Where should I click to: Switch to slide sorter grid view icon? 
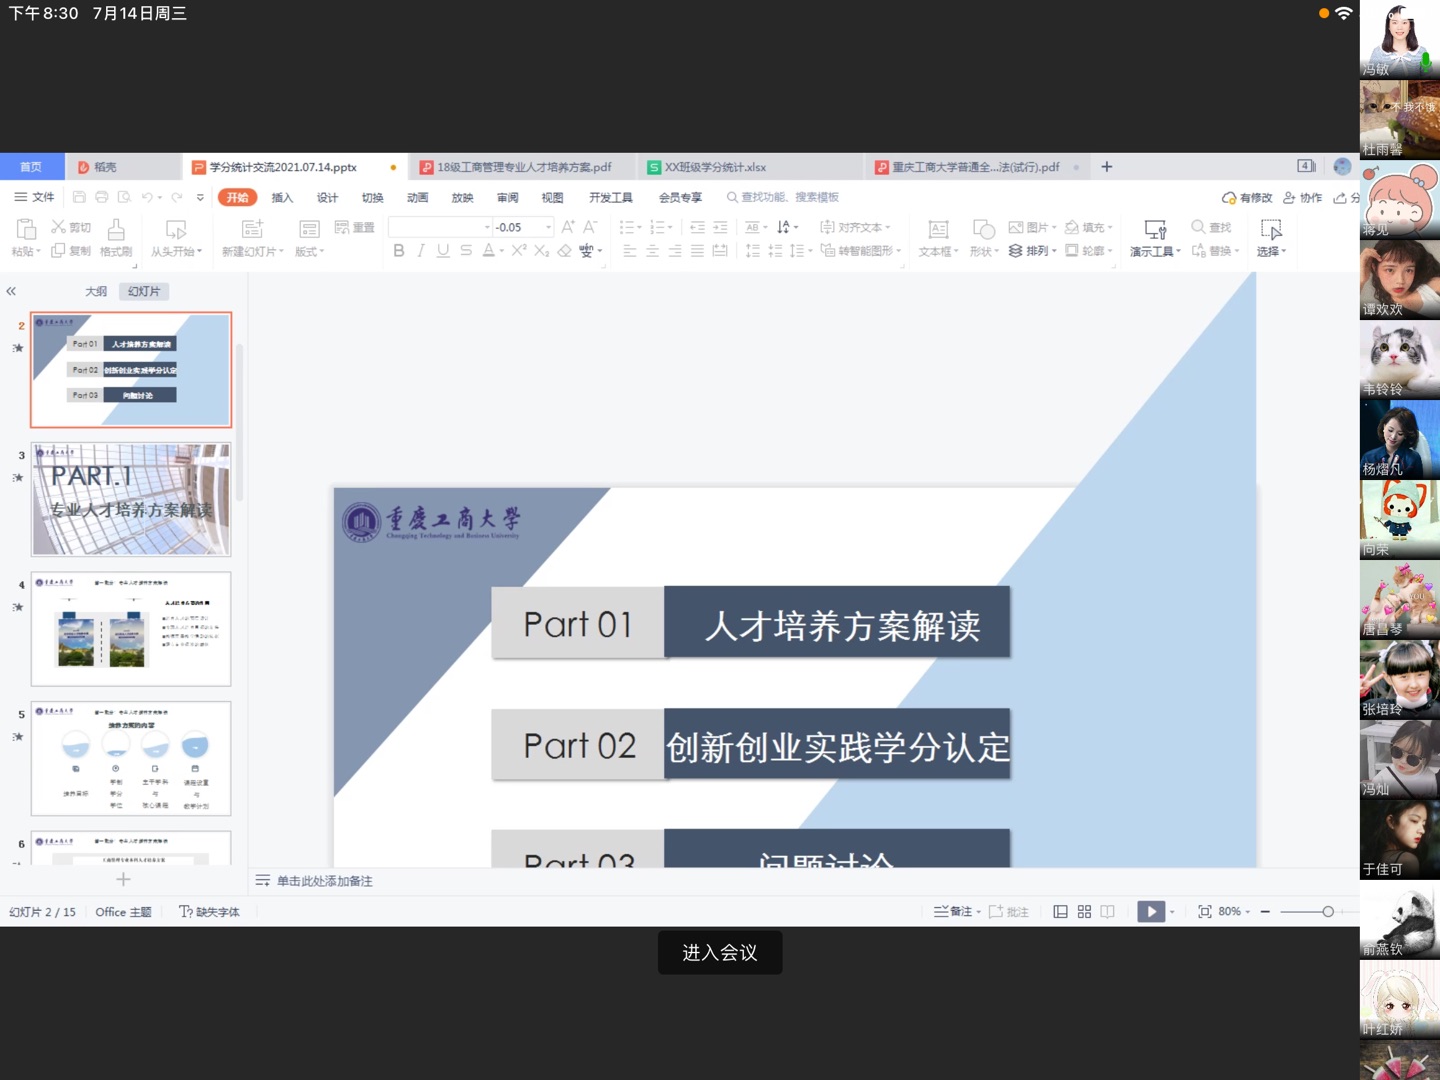point(1084,912)
